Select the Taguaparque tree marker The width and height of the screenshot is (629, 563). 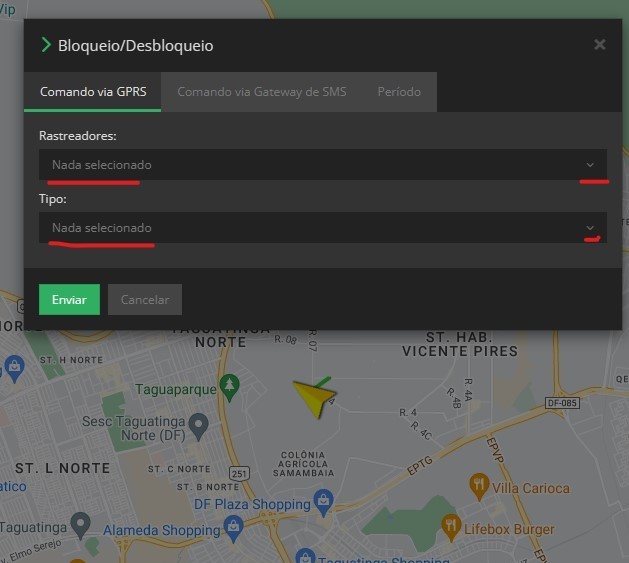(231, 384)
